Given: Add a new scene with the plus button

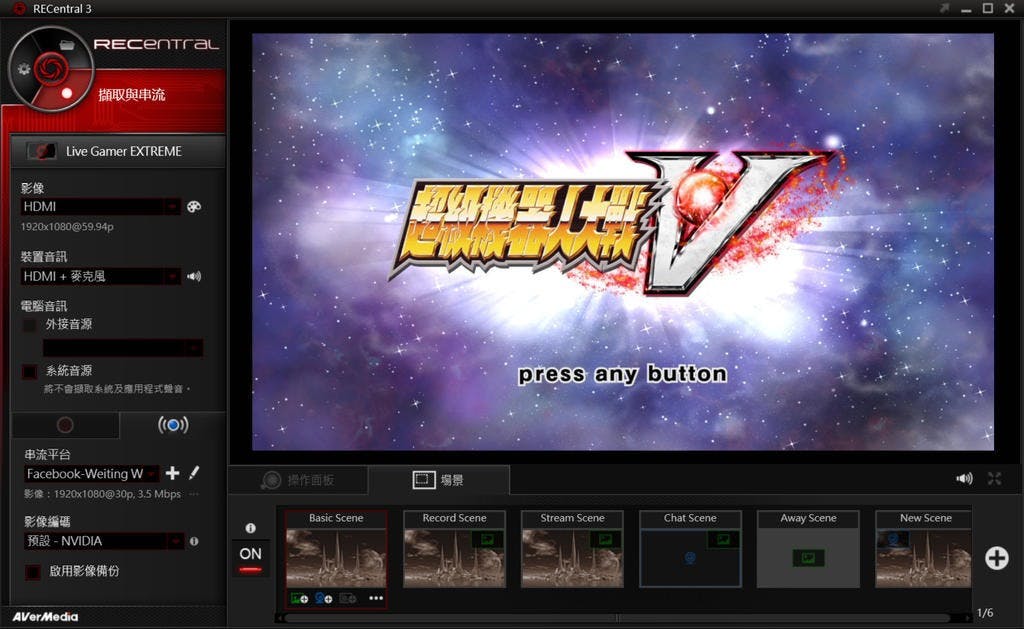Looking at the screenshot, I should tap(997, 558).
